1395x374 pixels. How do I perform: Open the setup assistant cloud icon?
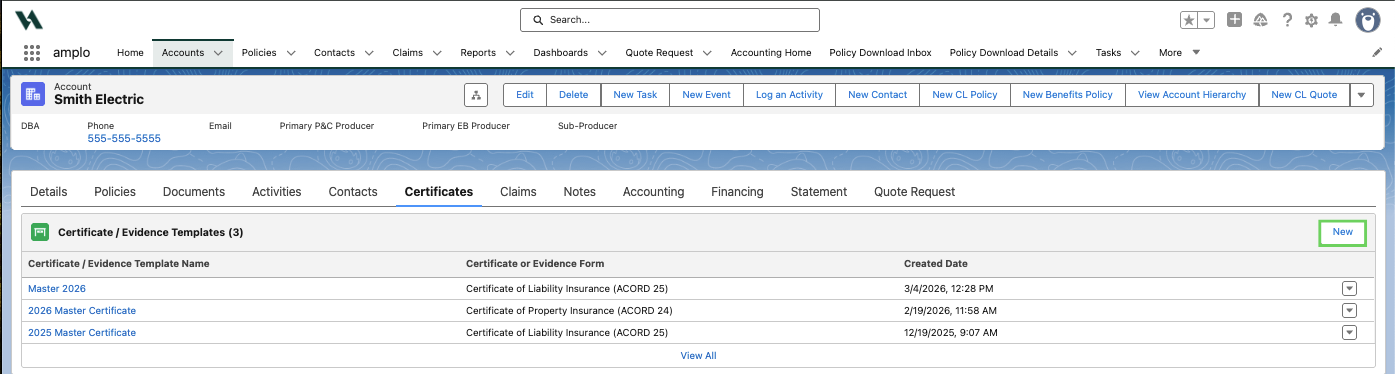(x=1261, y=20)
